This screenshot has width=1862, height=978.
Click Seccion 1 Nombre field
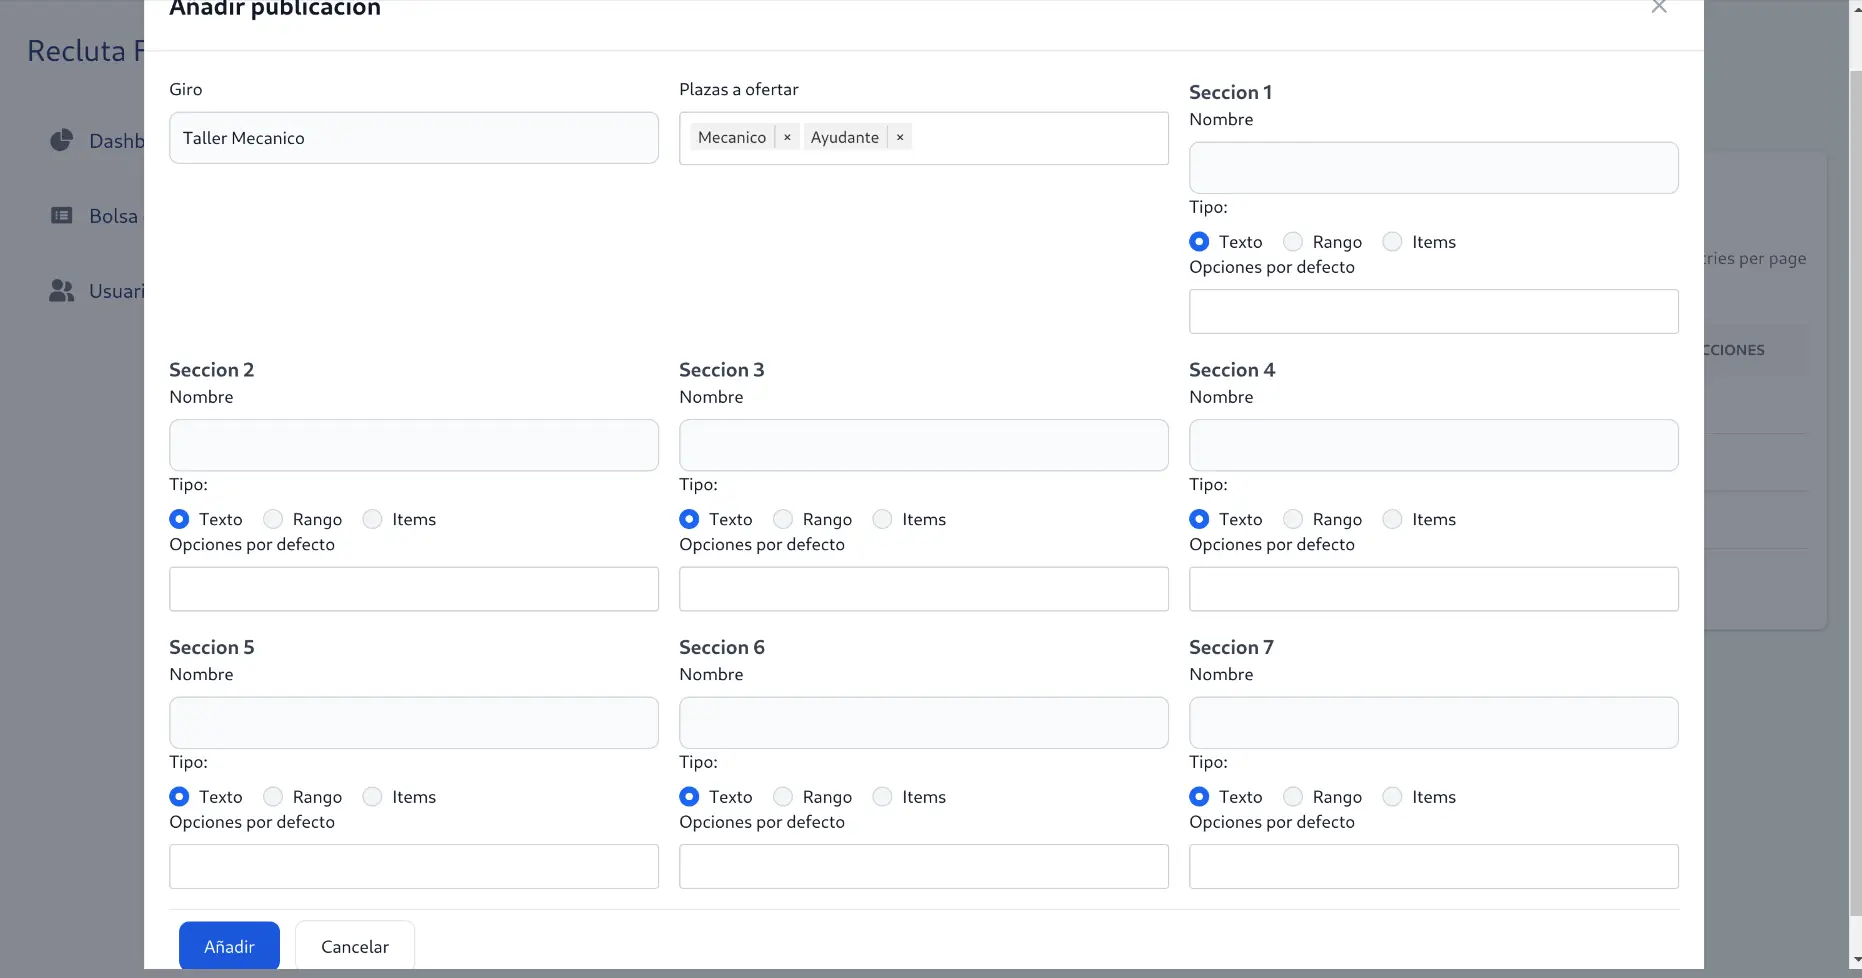[1433, 168]
